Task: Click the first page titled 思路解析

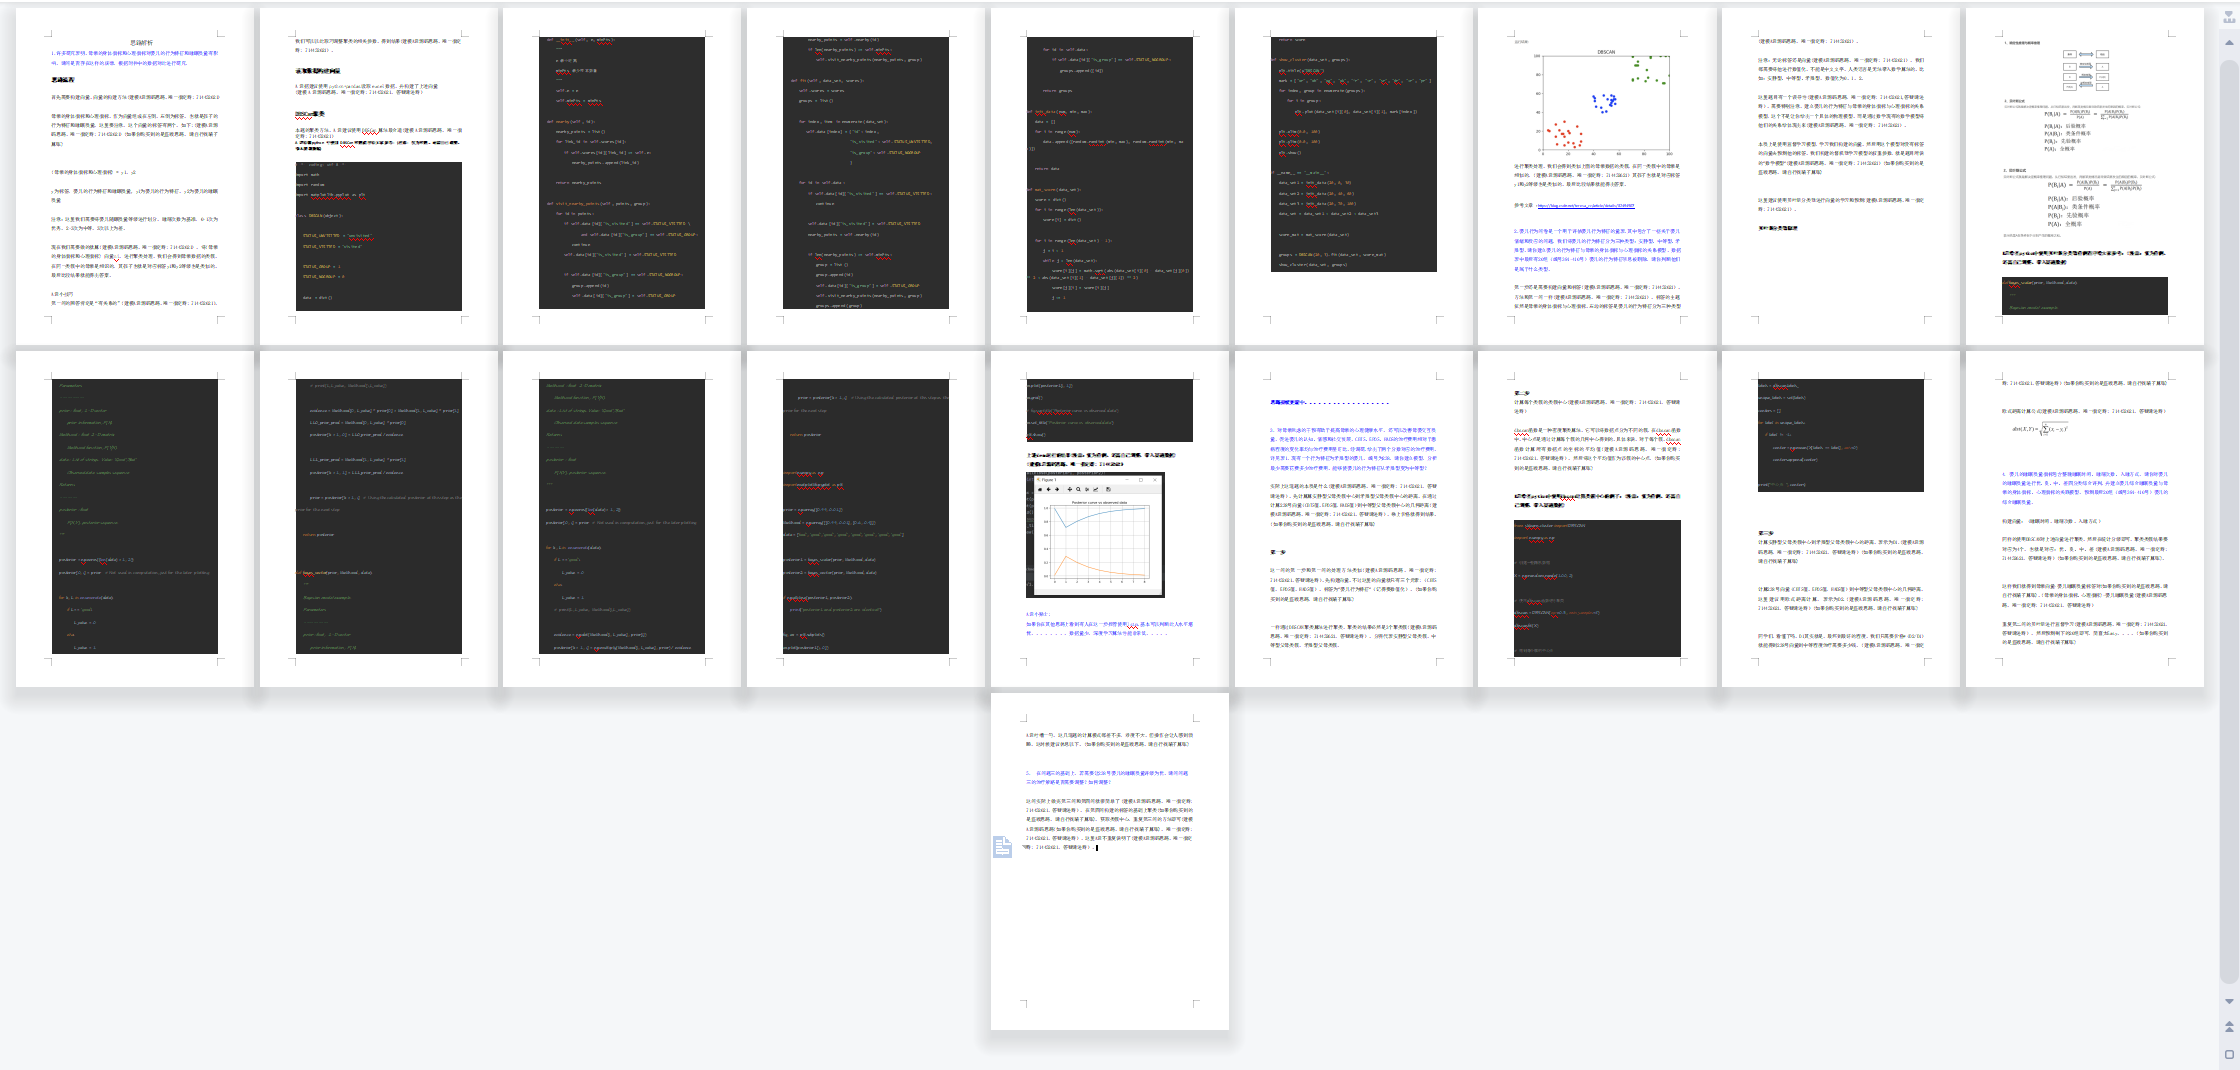Action: tap(134, 177)
